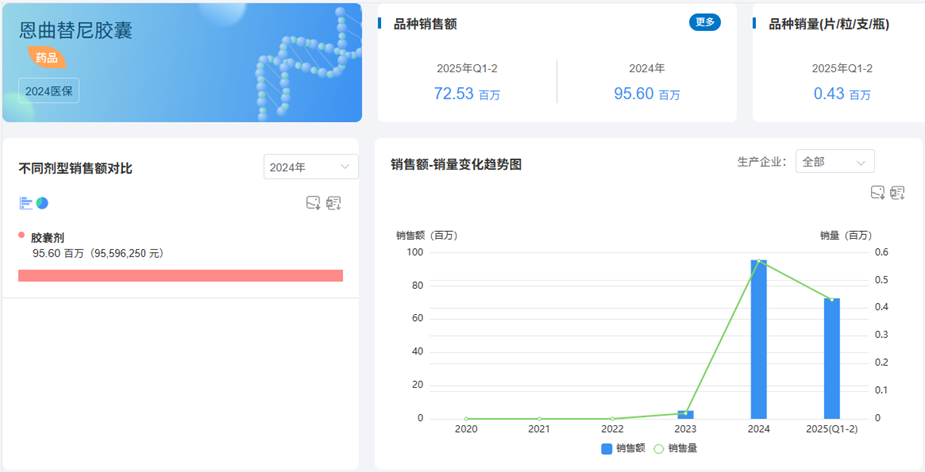This screenshot has width=925, height=472.
Task: Open the 2024年 year dropdown
Action: click(311, 167)
